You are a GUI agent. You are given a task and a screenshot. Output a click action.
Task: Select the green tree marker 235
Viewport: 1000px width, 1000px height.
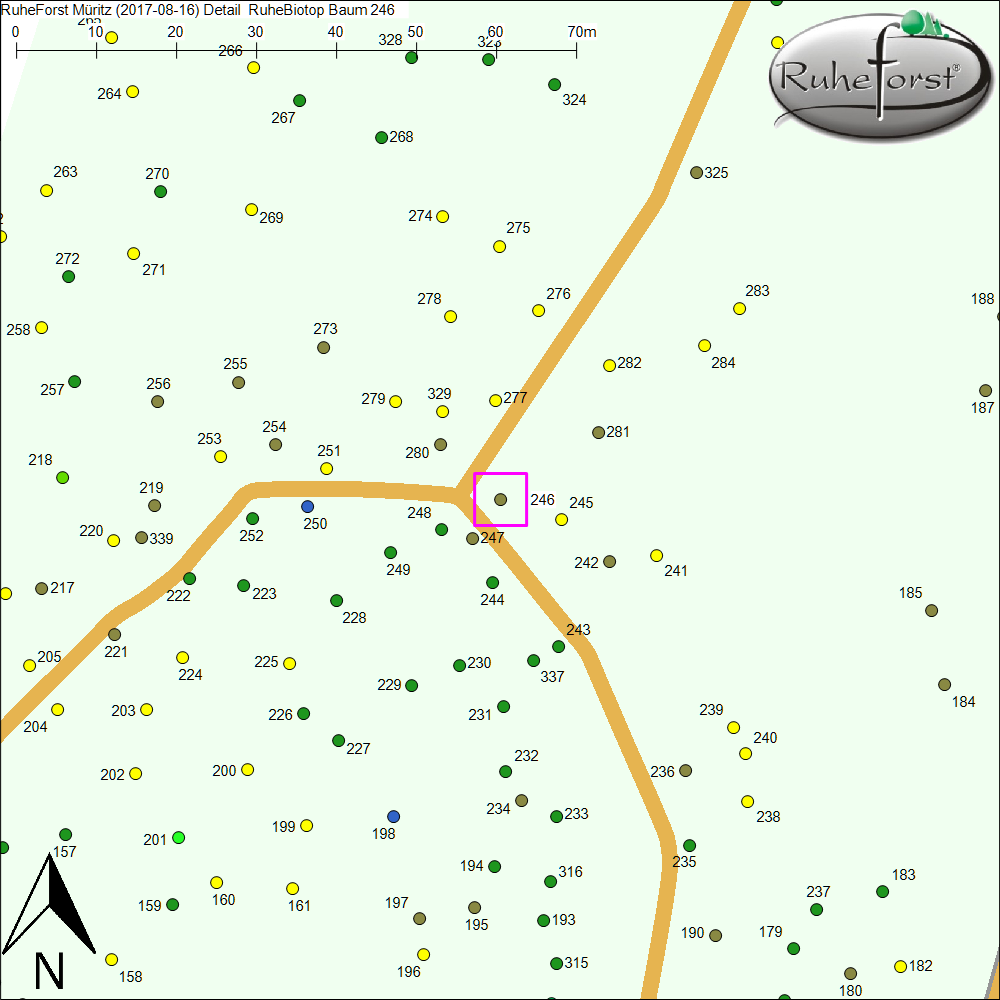pyautogui.click(x=689, y=845)
